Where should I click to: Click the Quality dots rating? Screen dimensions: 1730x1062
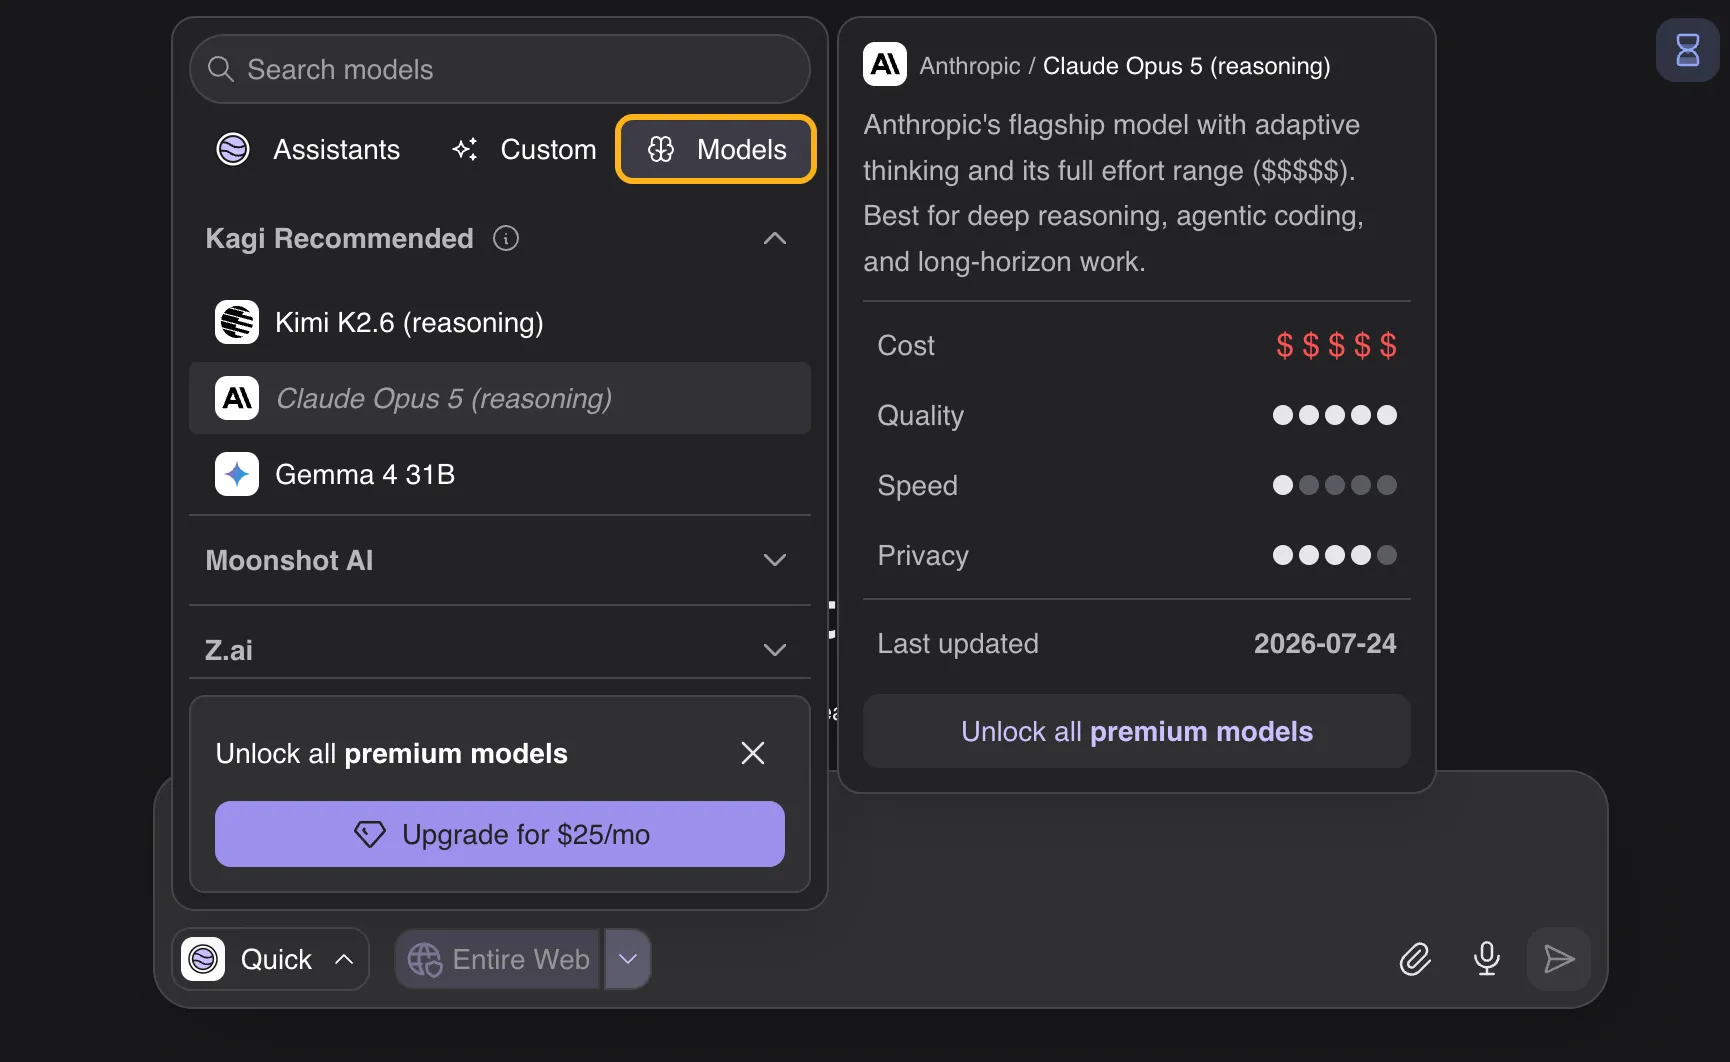coord(1335,415)
